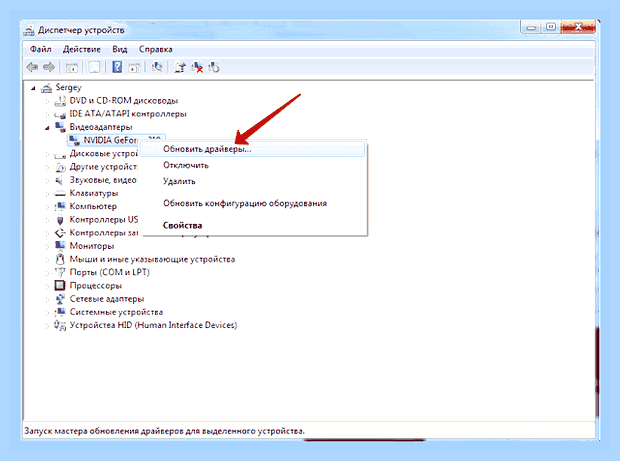Scan for hardware changes toolbar icon
This screenshot has width=620, height=461.
pyautogui.click(x=157, y=67)
